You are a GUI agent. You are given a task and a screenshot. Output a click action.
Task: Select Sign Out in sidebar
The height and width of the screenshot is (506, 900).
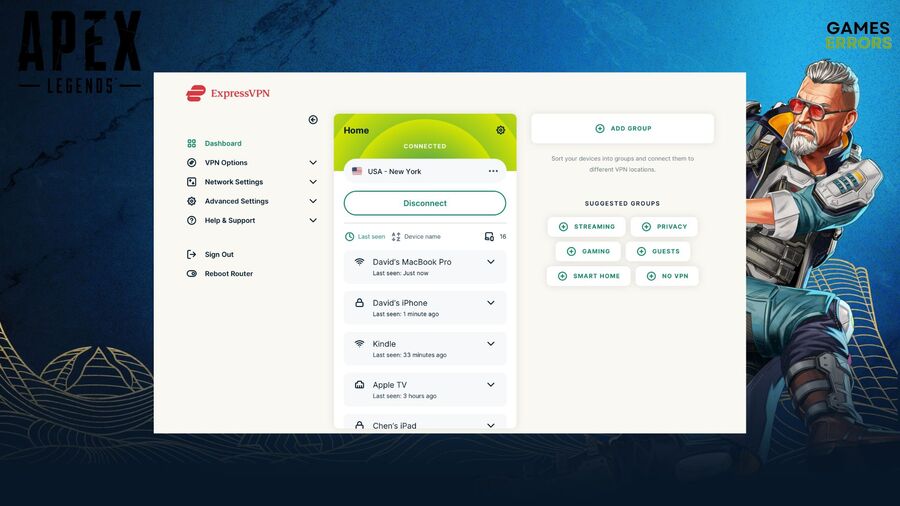click(219, 254)
